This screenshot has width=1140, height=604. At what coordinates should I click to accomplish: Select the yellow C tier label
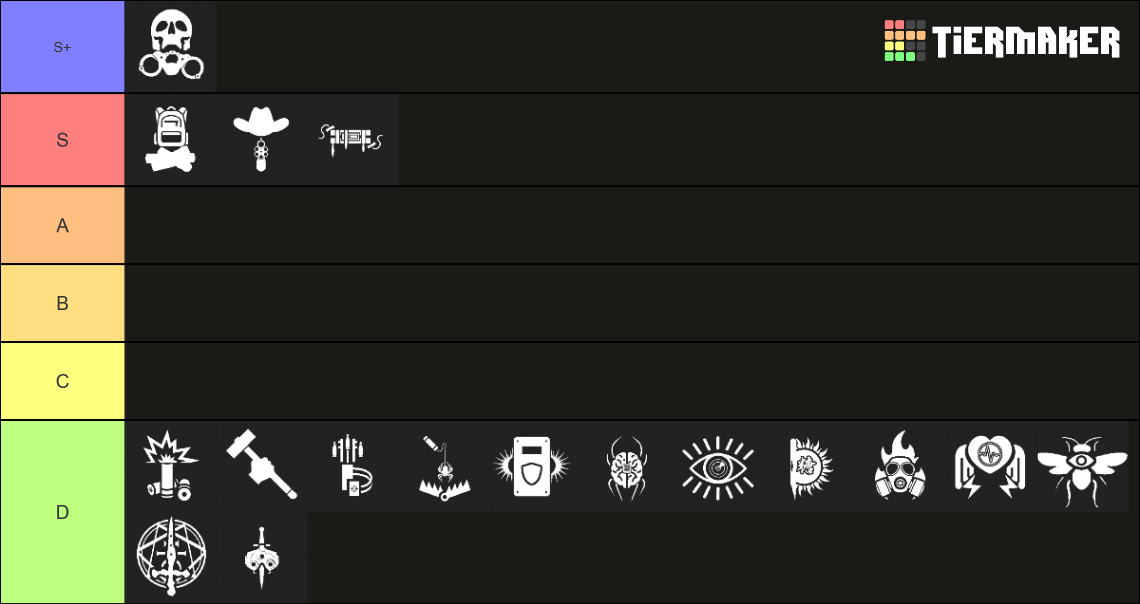pyautogui.click(x=62, y=381)
